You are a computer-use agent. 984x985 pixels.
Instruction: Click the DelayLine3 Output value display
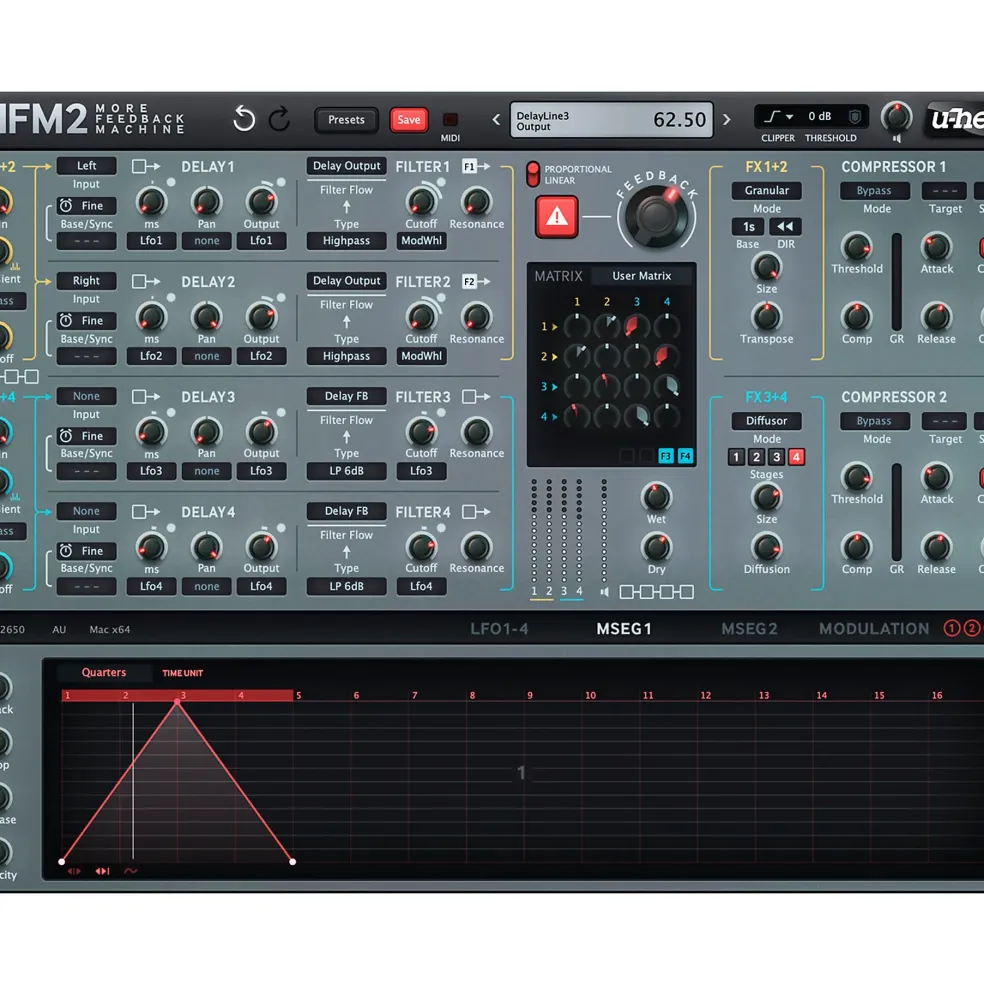pos(611,119)
